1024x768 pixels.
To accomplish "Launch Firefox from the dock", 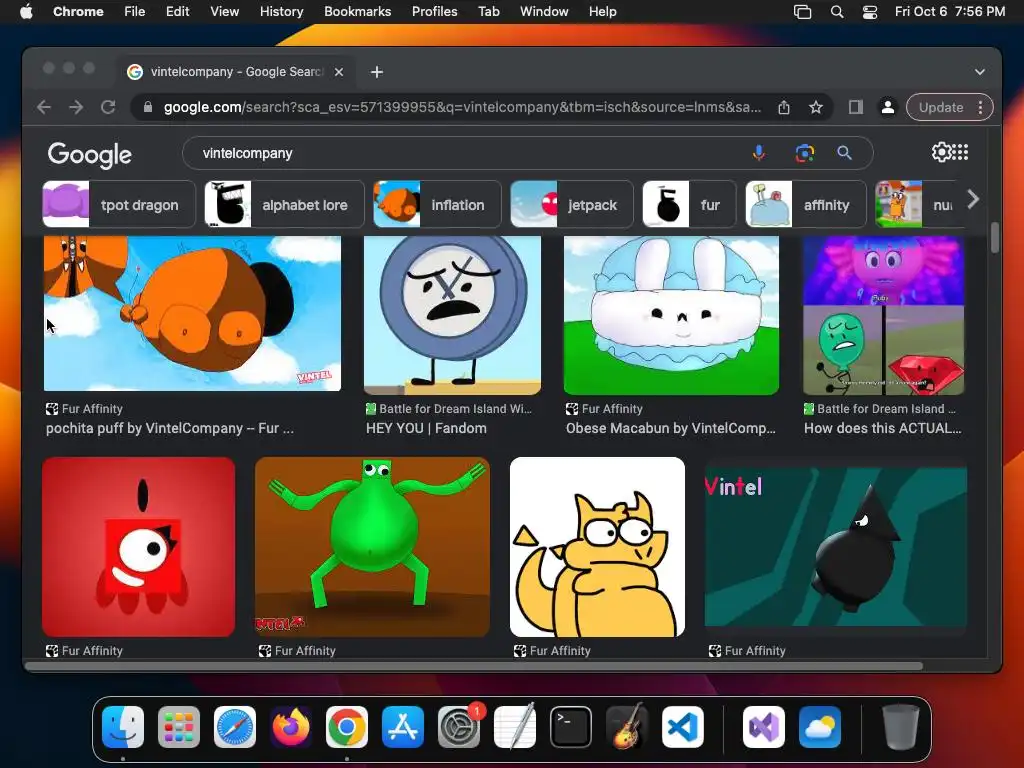I will pos(291,727).
